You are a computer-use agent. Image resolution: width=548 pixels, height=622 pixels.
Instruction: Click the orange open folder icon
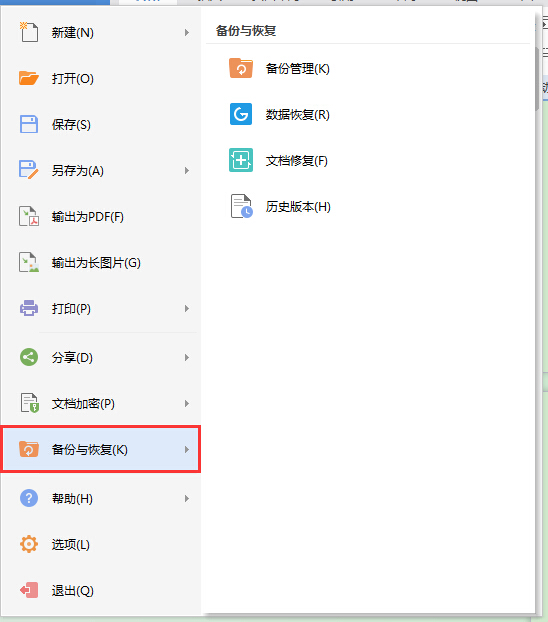point(29,78)
